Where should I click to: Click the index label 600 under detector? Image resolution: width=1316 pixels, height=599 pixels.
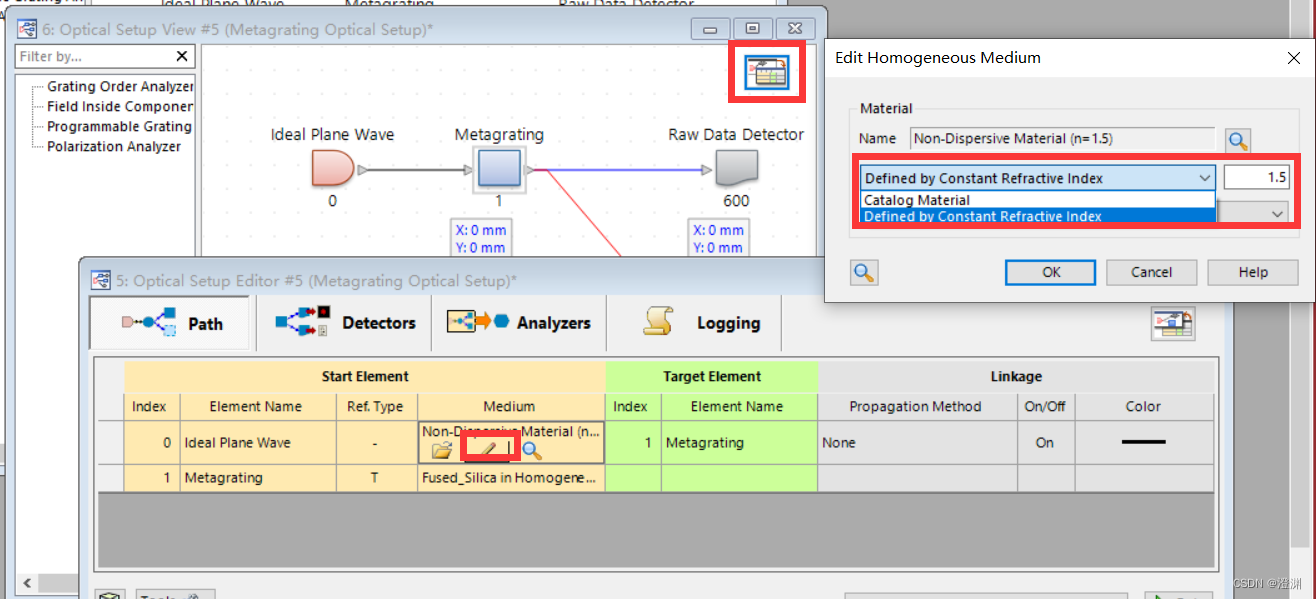click(x=736, y=201)
